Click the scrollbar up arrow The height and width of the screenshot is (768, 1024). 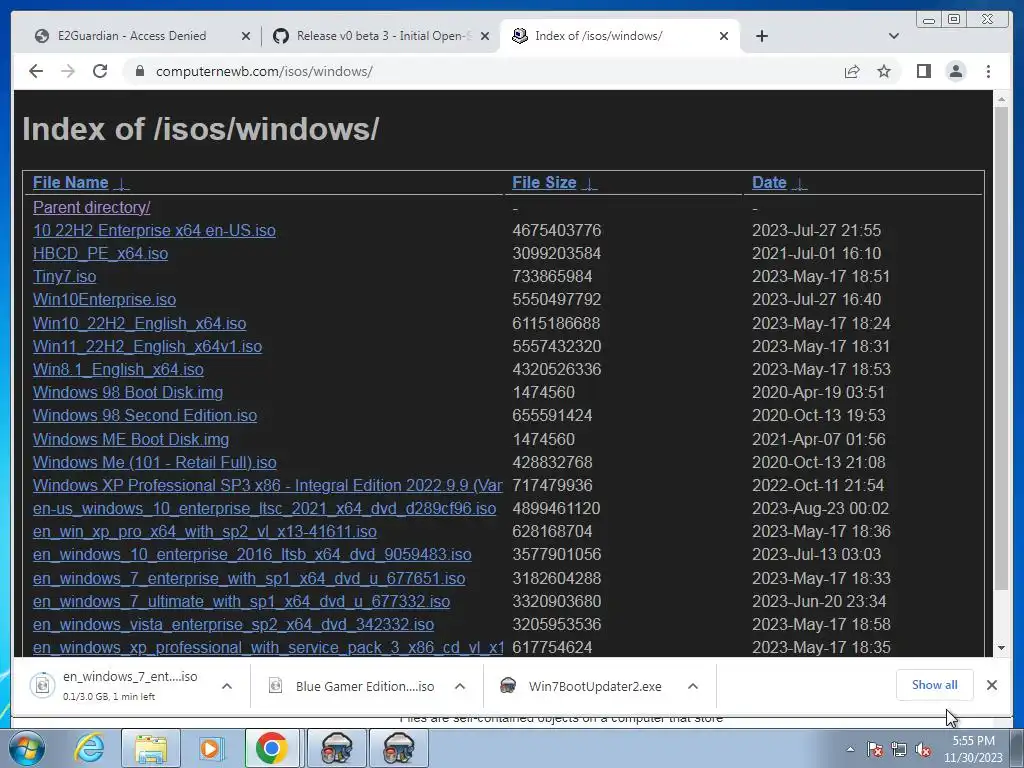tap(1001, 99)
